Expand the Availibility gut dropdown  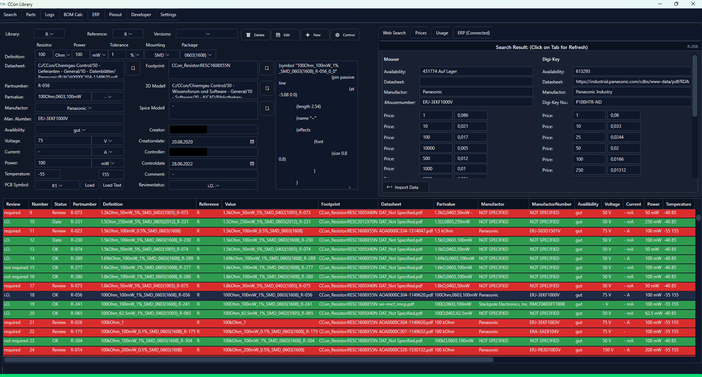point(79,130)
